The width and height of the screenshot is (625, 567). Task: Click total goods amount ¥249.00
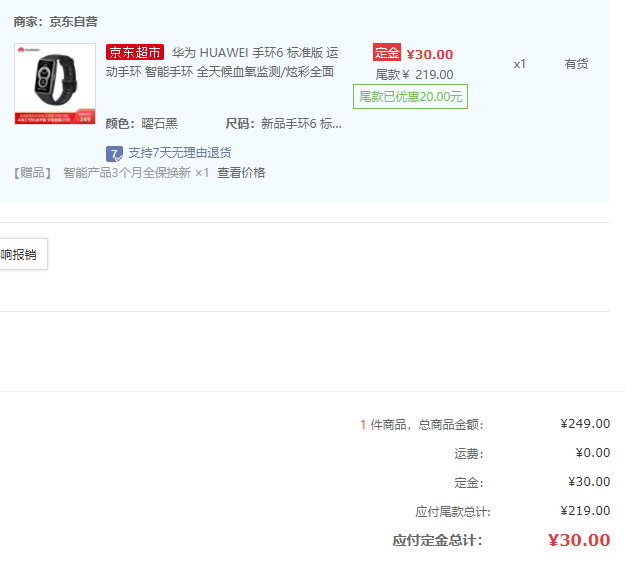coord(585,423)
